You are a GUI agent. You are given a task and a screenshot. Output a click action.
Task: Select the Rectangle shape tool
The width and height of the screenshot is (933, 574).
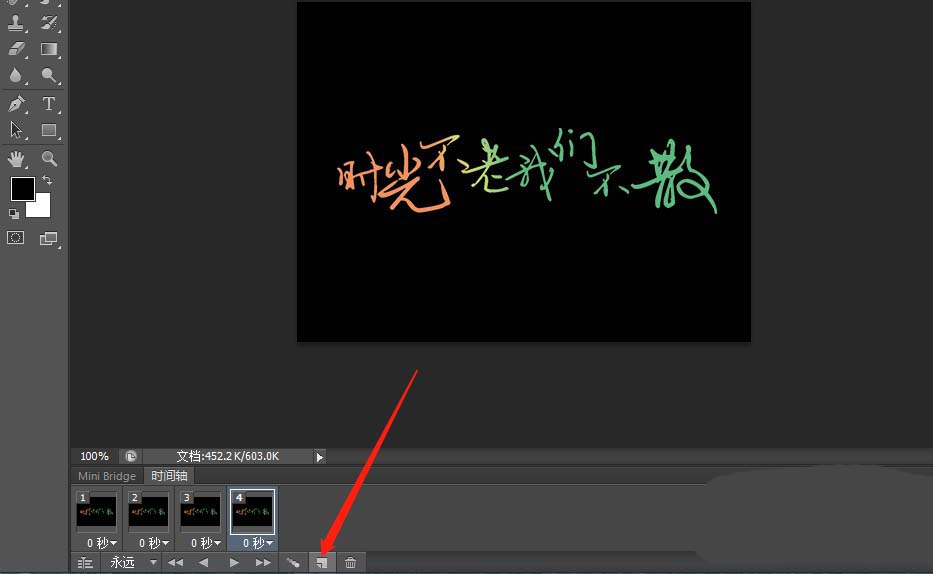click(49, 130)
